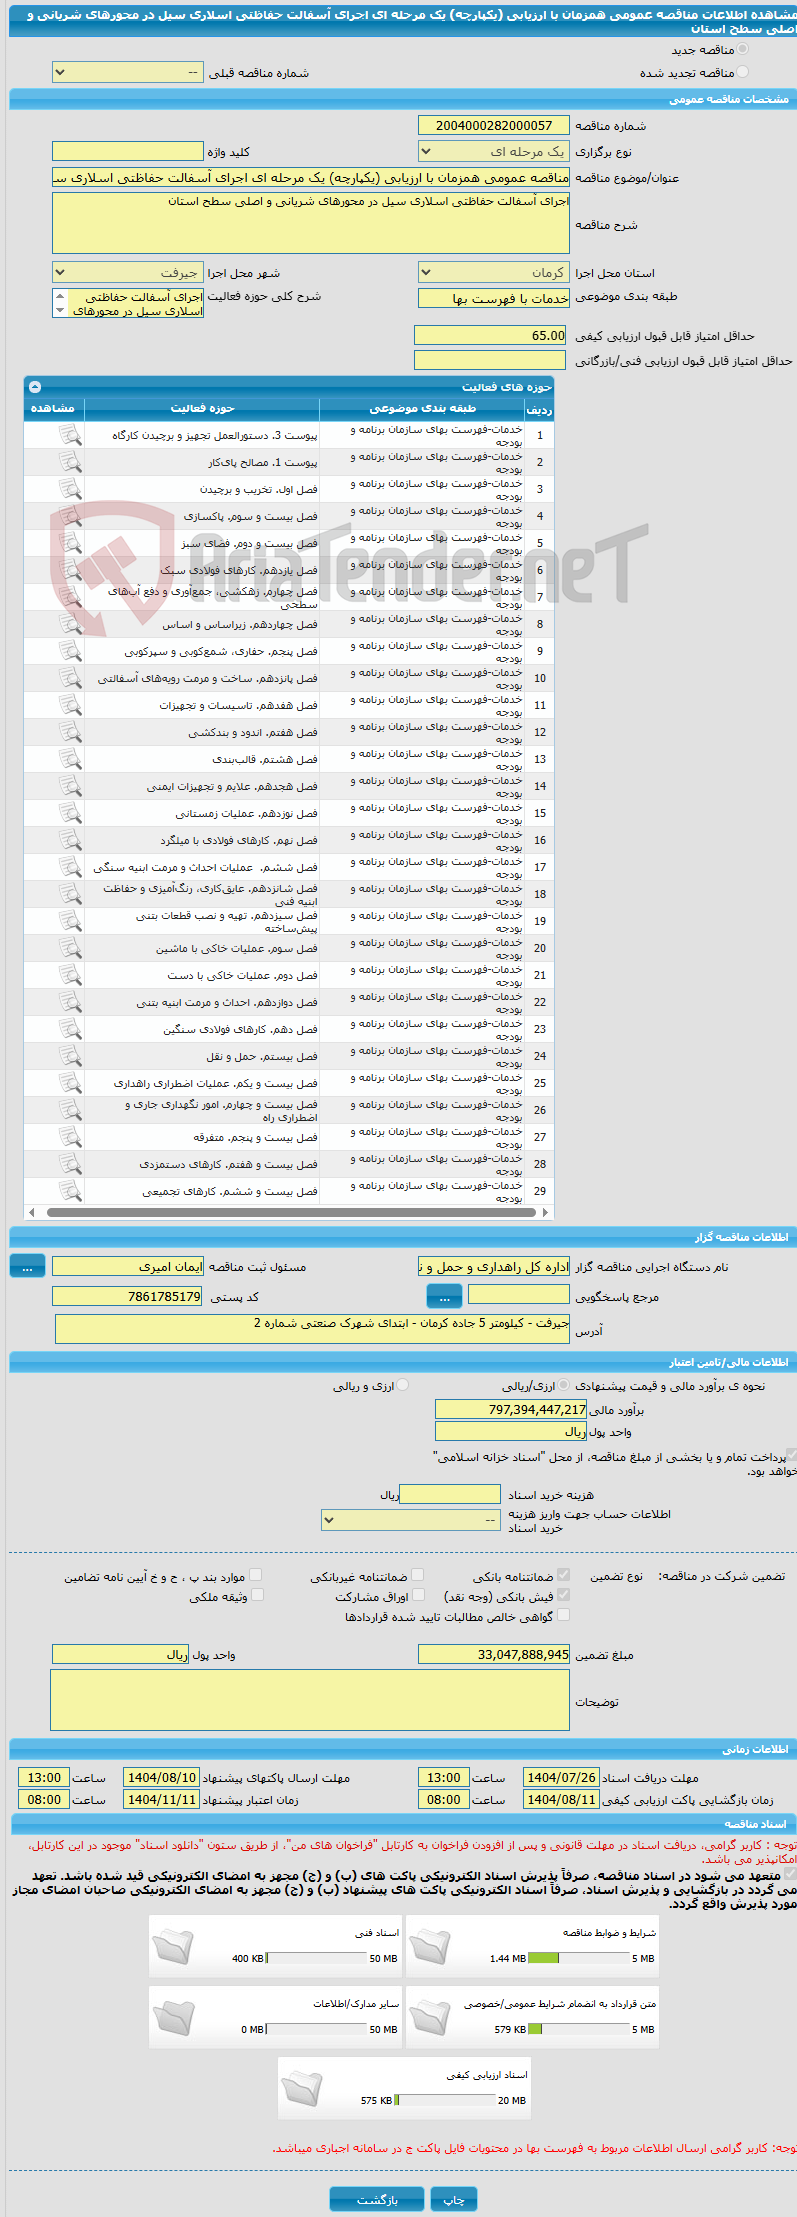Sort by طبقه بندی موضوعی column header

(x=422, y=408)
